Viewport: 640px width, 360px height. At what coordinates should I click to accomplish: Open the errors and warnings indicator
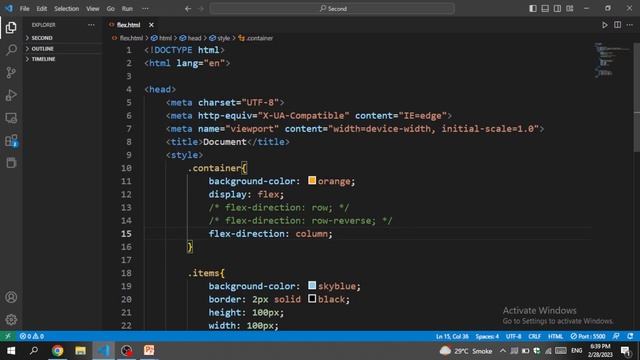point(32,336)
